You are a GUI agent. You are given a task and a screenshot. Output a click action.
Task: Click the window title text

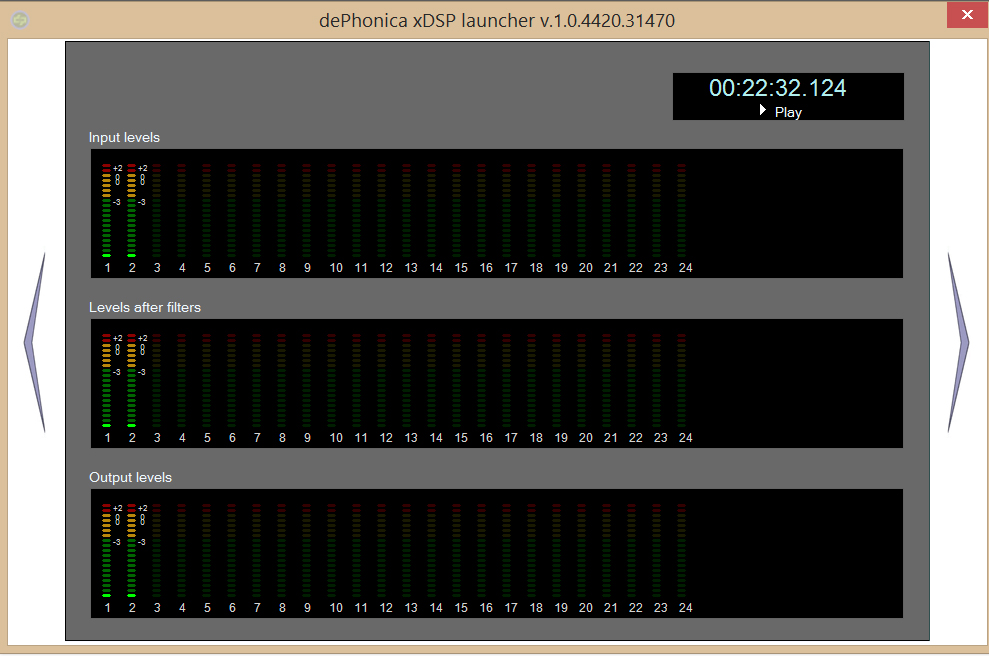click(x=497, y=20)
